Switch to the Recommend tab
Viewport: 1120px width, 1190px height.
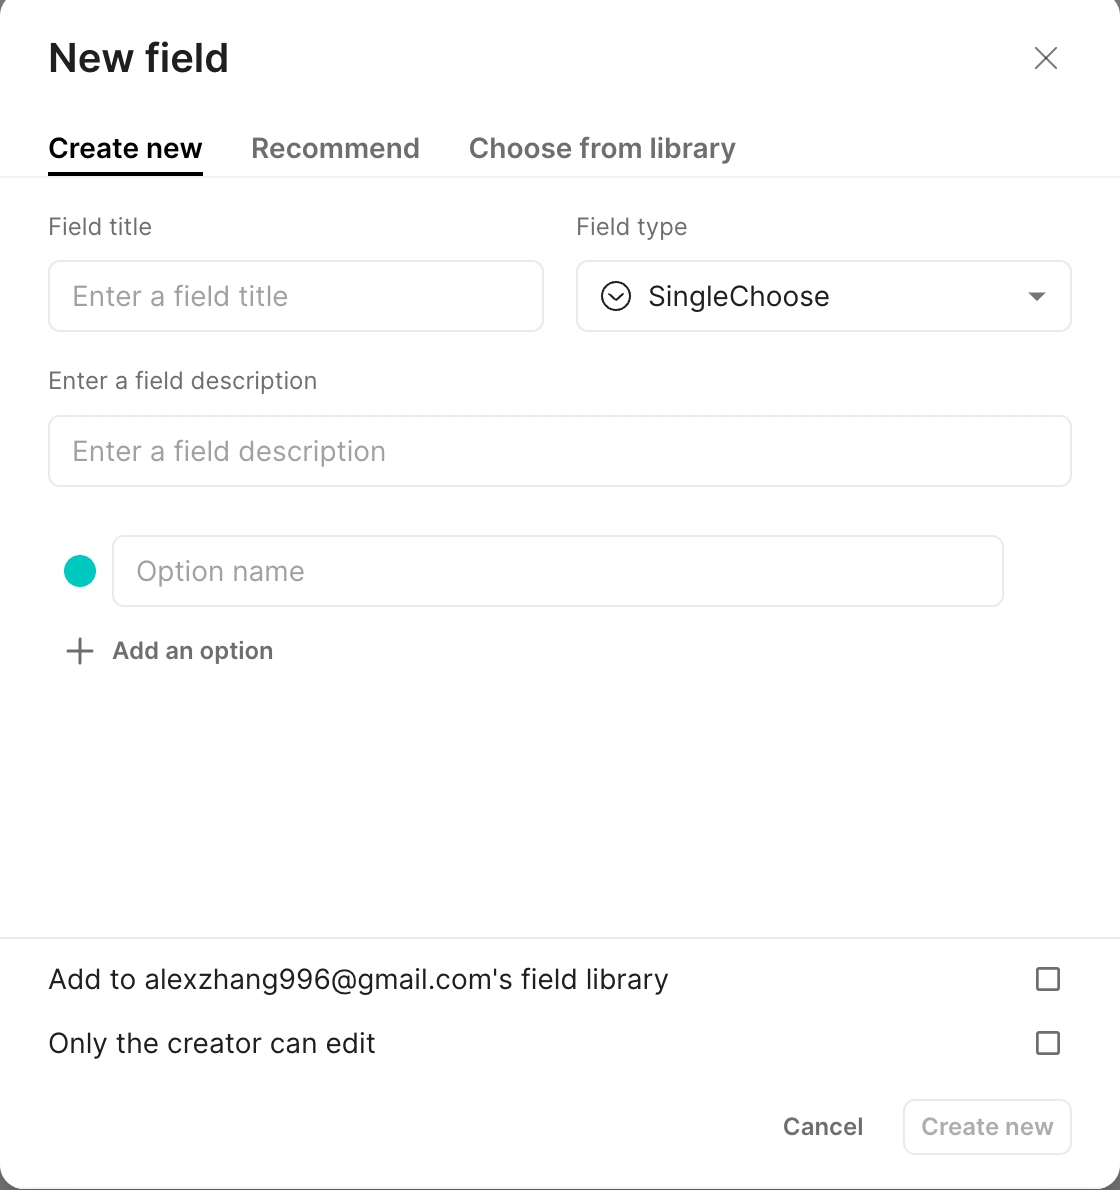[335, 148]
